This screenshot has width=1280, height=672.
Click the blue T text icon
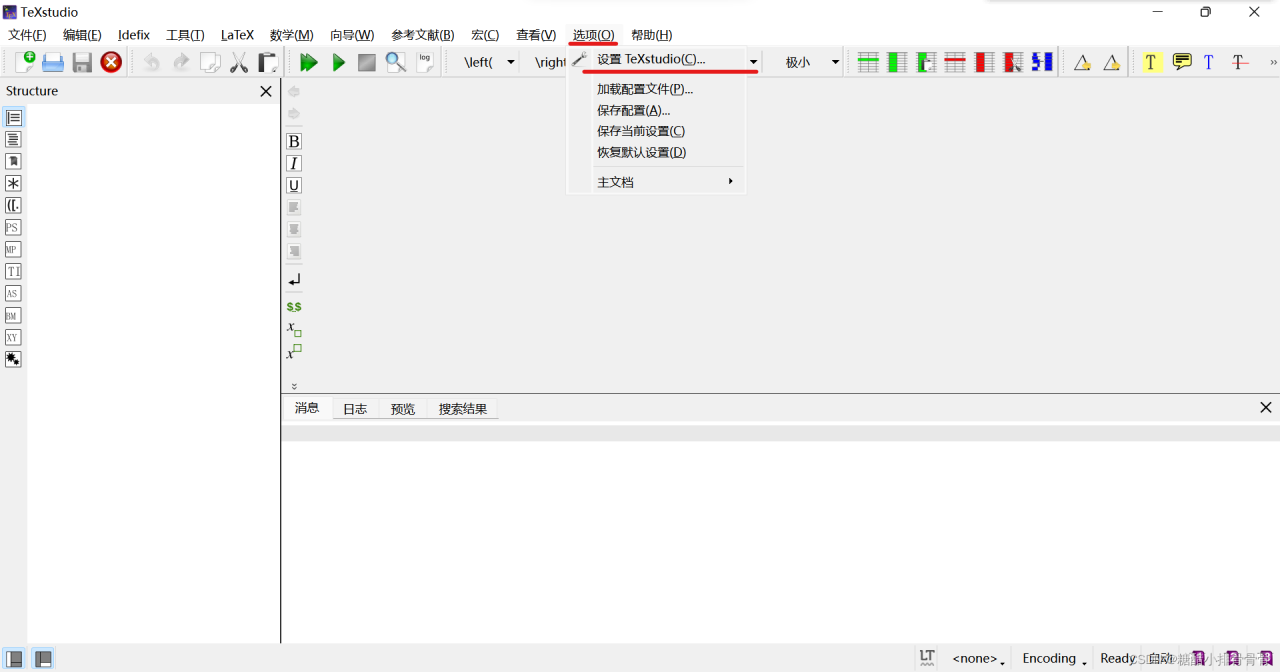point(1209,62)
